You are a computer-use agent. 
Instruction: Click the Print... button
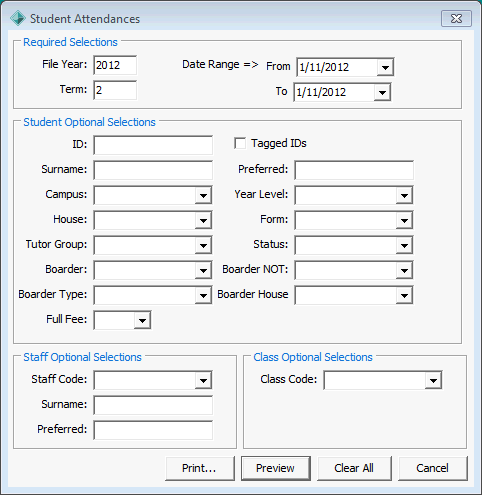coord(200,468)
